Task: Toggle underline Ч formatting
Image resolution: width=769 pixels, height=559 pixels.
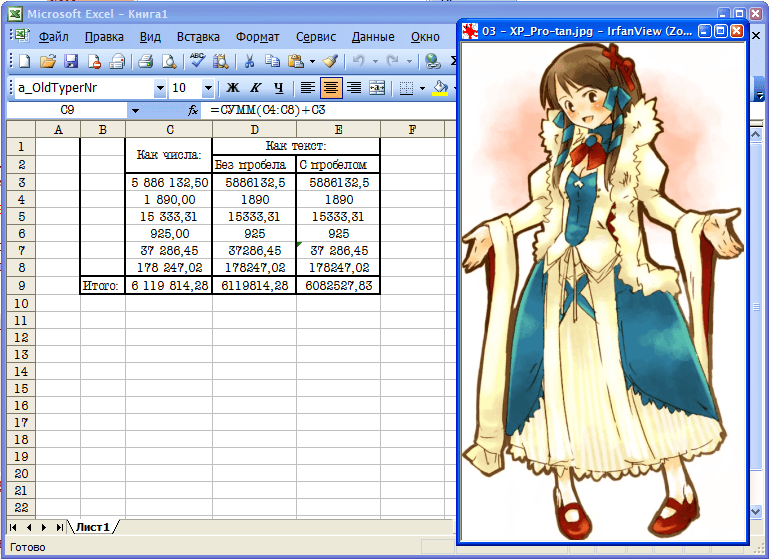Action: point(279,88)
